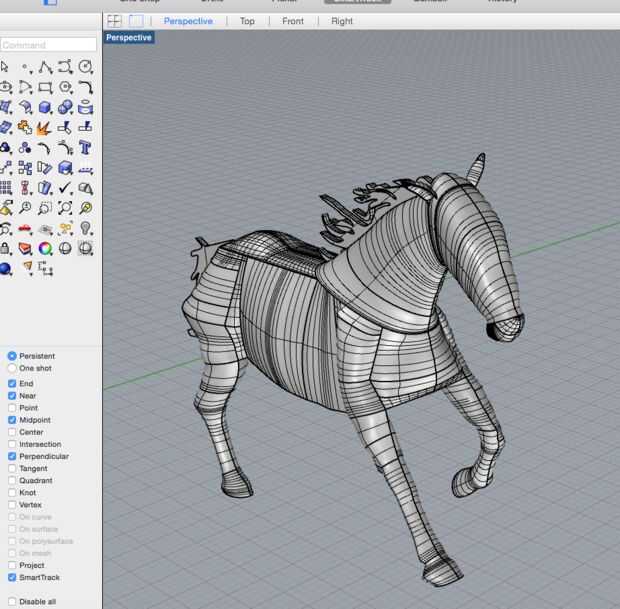The image size is (620, 609).
Task: Activate the Explode tool icon
Action: pos(46,127)
